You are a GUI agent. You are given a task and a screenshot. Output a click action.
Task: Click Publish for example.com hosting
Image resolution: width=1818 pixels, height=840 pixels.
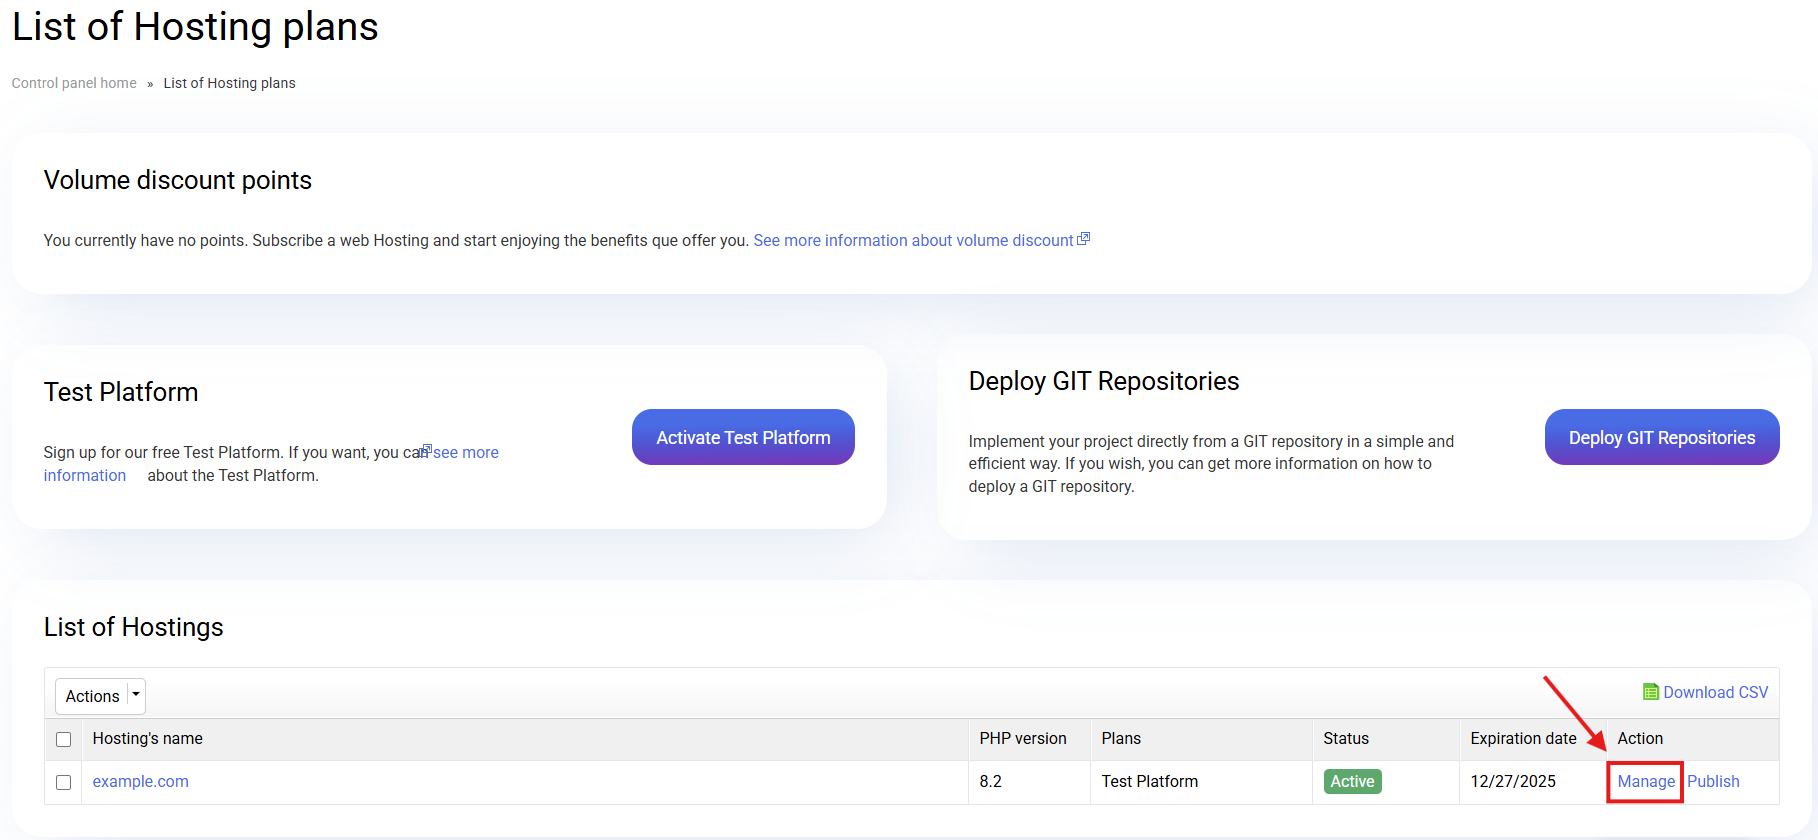click(1712, 781)
